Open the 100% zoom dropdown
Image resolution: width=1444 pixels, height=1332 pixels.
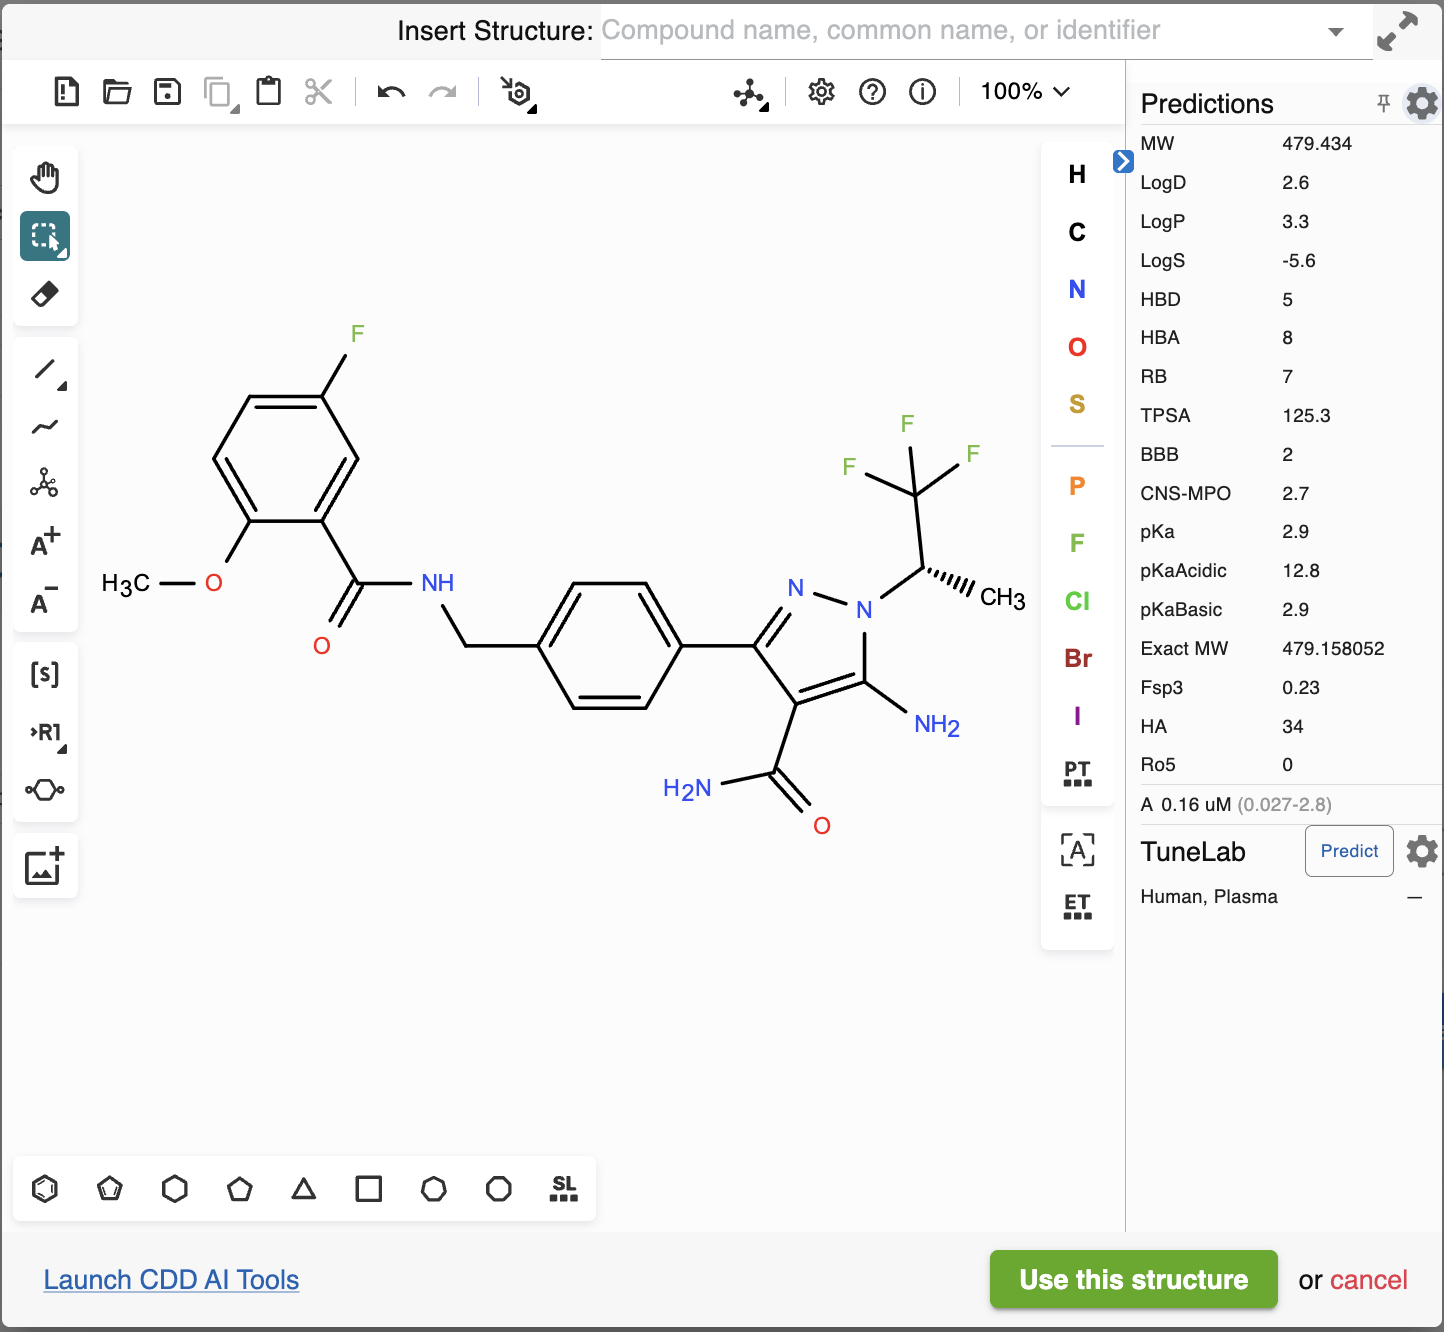1025,91
